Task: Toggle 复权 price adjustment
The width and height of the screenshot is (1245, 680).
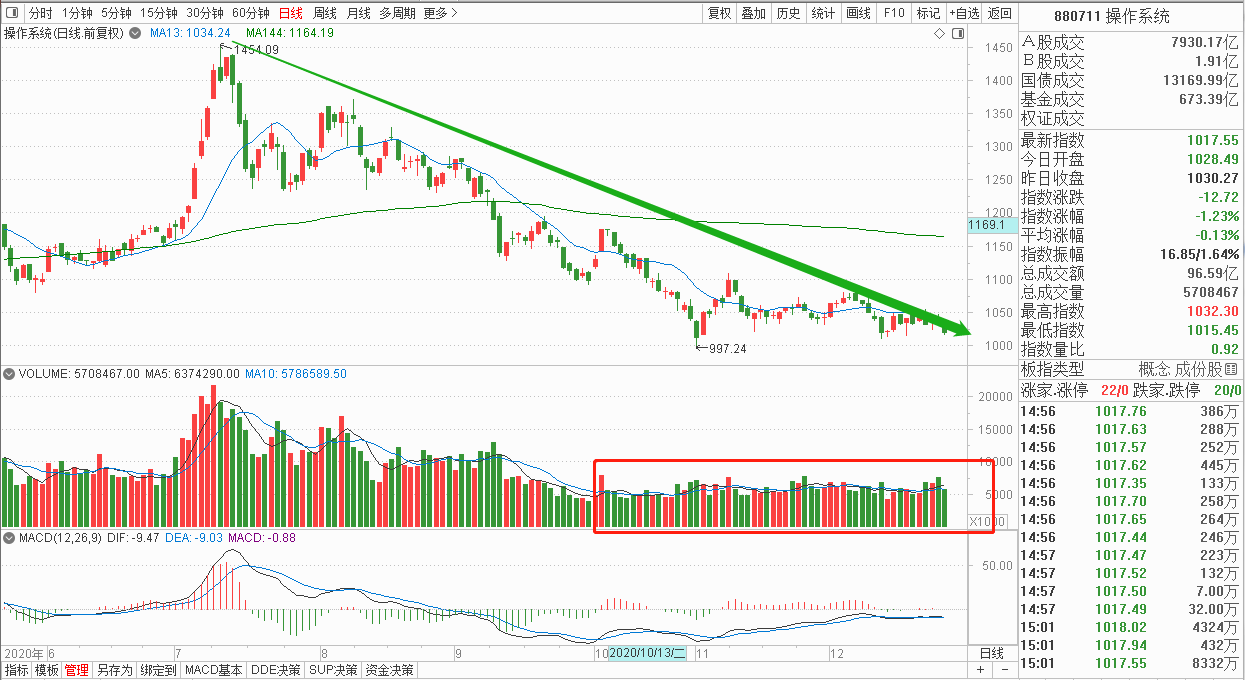Action: [719, 13]
